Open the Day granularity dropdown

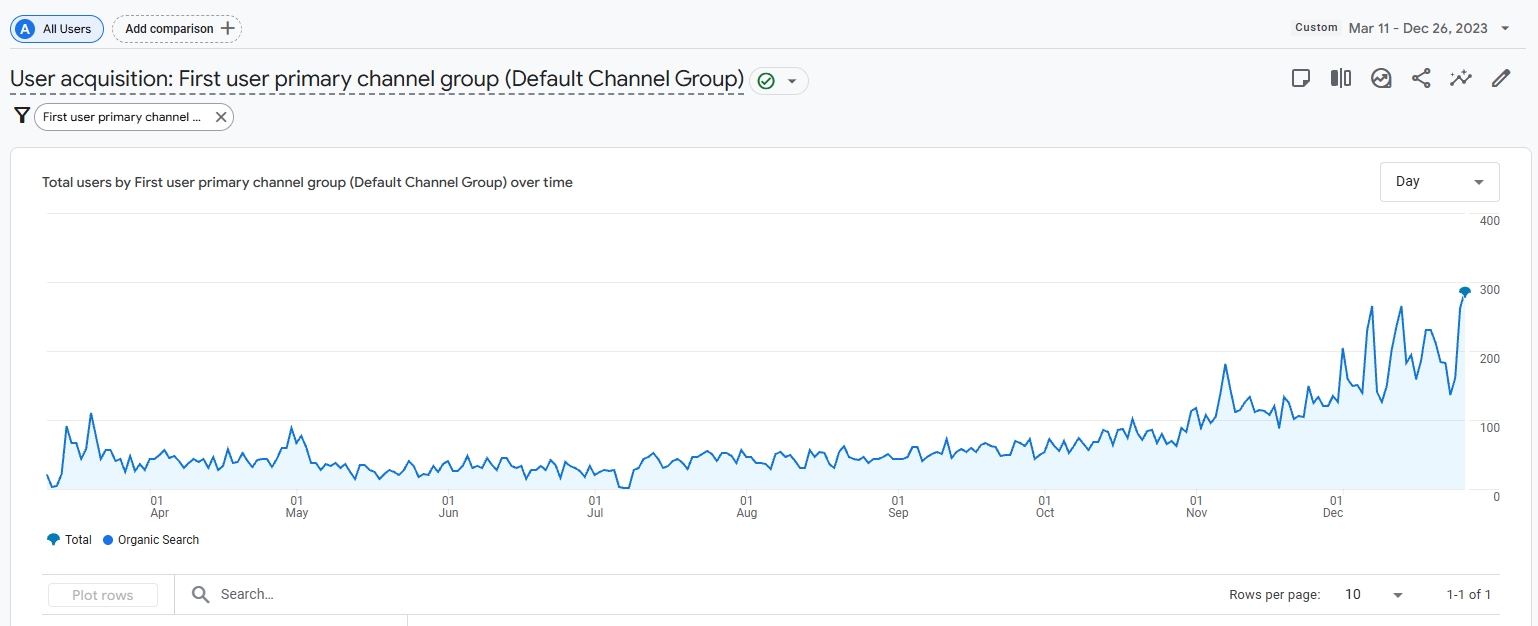1439,182
